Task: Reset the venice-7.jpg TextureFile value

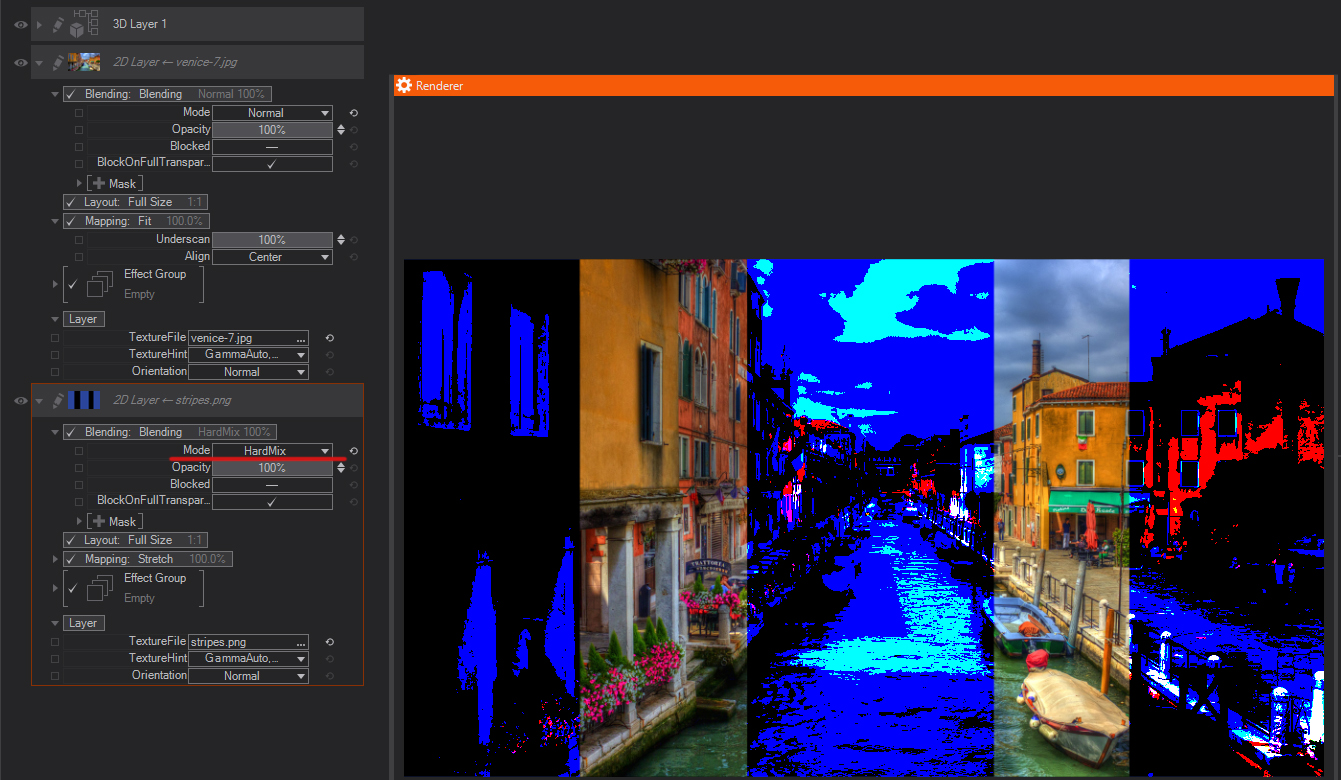Action: coord(329,338)
